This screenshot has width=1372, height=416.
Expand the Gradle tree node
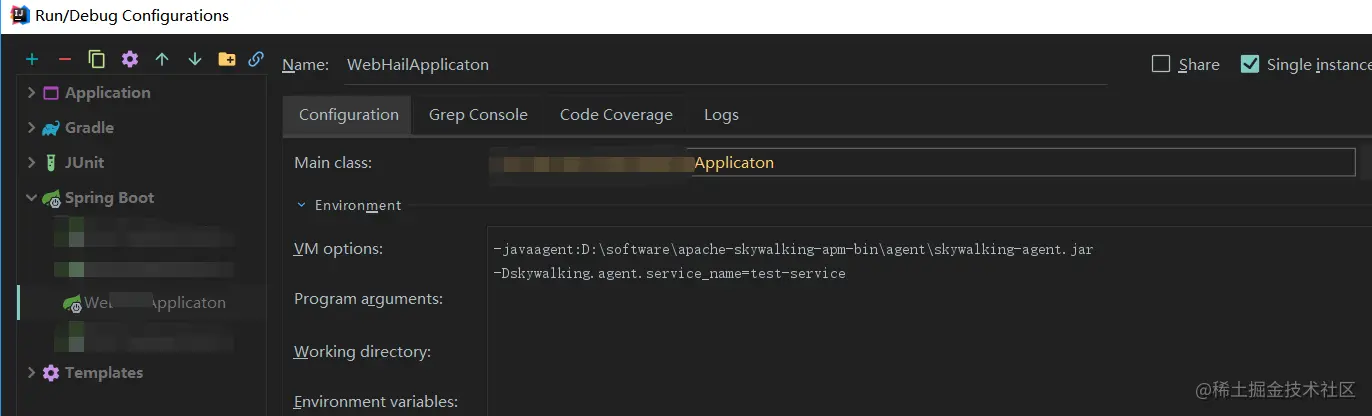click(x=32, y=128)
